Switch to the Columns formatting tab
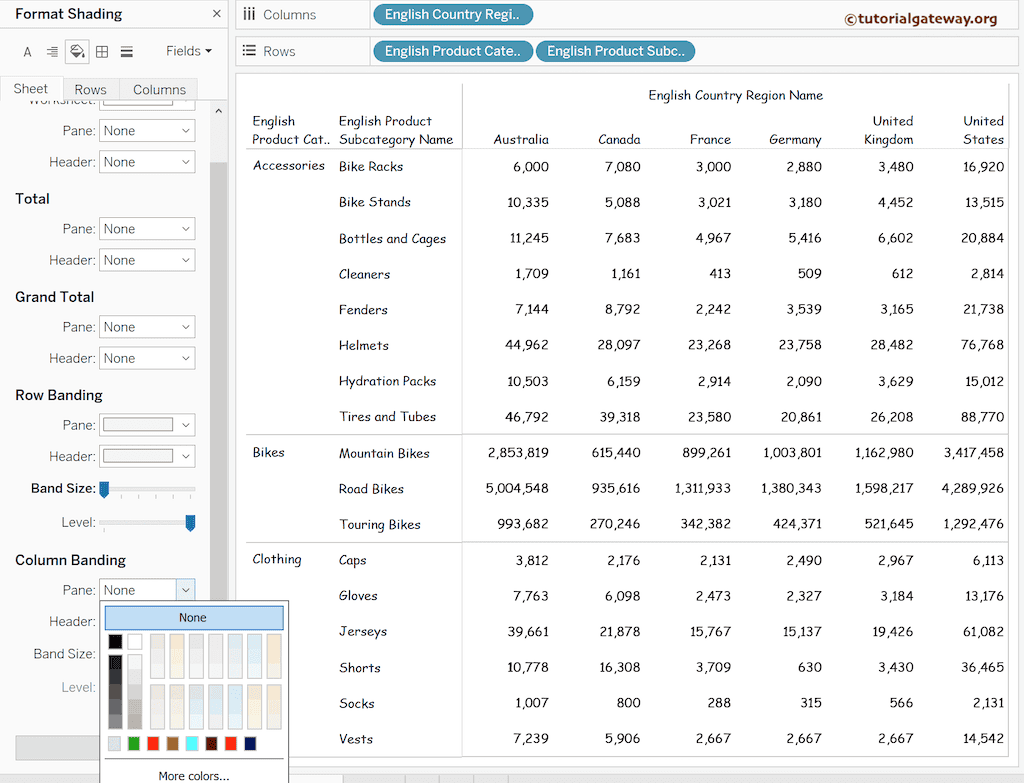This screenshot has width=1024, height=783. [x=159, y=88]
